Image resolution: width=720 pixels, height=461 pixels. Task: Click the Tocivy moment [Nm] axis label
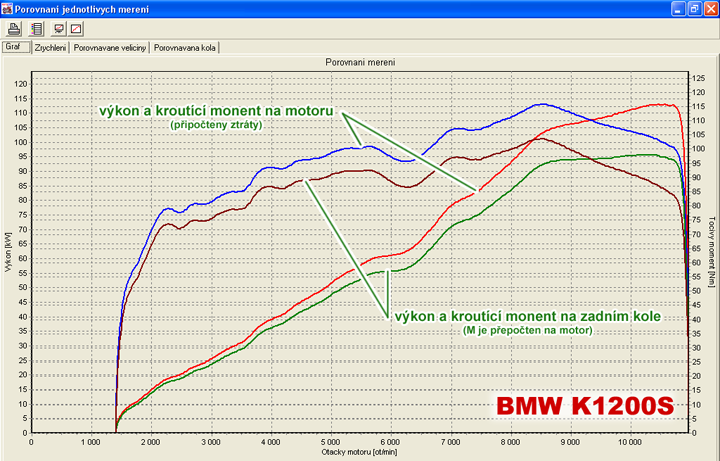(712, 252)
